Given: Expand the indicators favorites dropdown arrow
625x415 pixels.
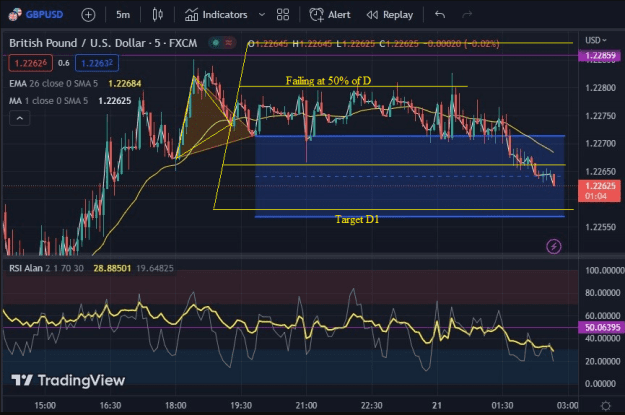Looking at the screenshot, I should click(261, 15).
